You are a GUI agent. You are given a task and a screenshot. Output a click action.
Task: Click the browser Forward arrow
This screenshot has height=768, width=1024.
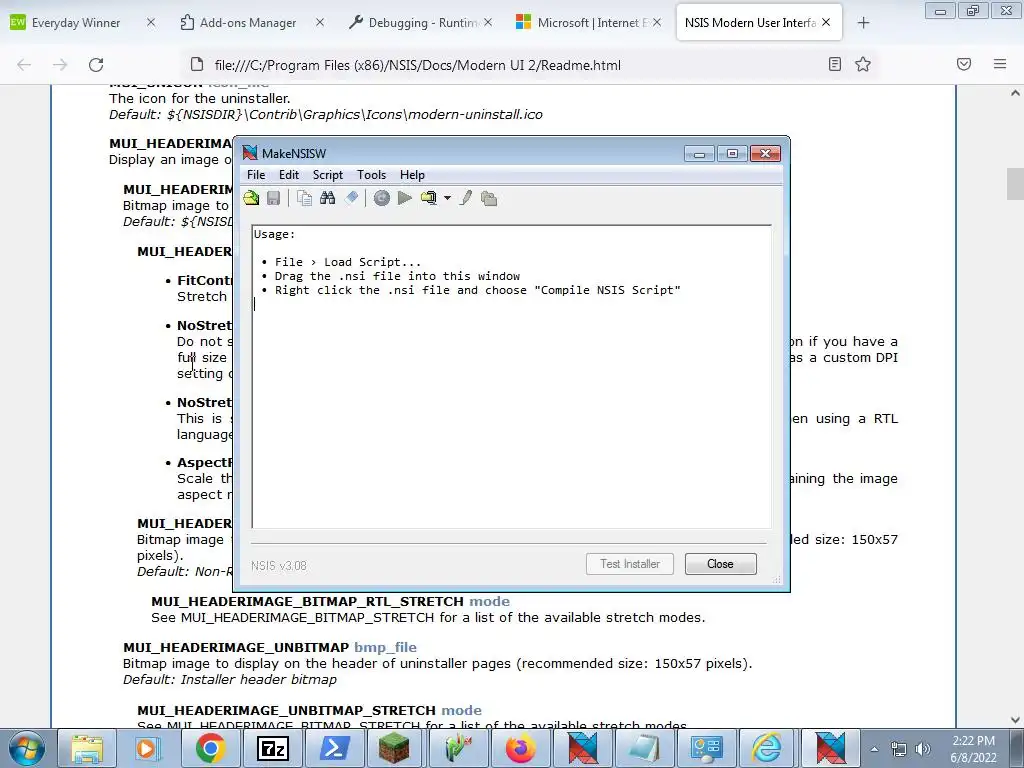pyautogui.click(x=60, y=65)
